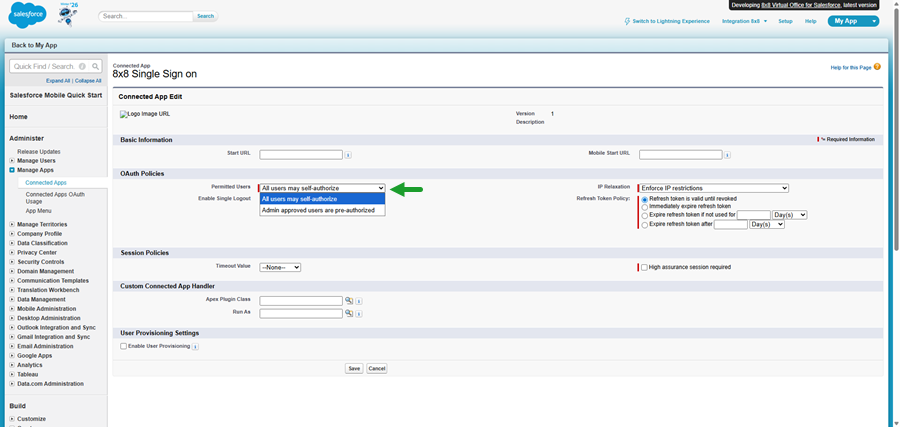This screenshot has height=427, width=900.
Task: Choose Admin approved users are pre-authorized
Action: coord(318,210)
